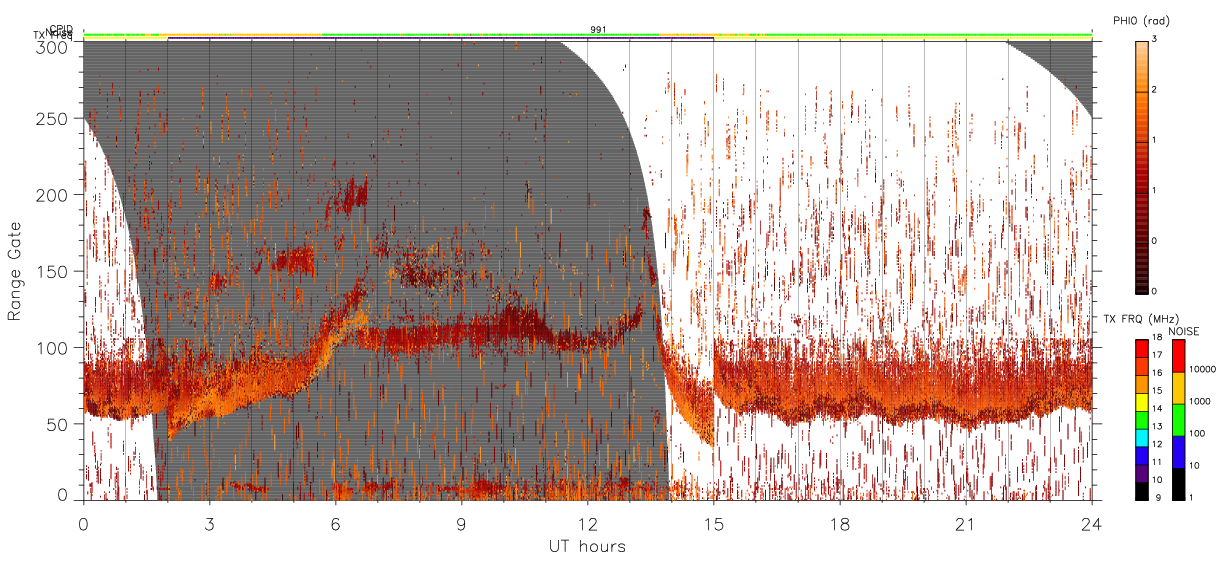
Task: Click the 13 label on TX FRQ legend
Action: click(x=1159, y=426)
